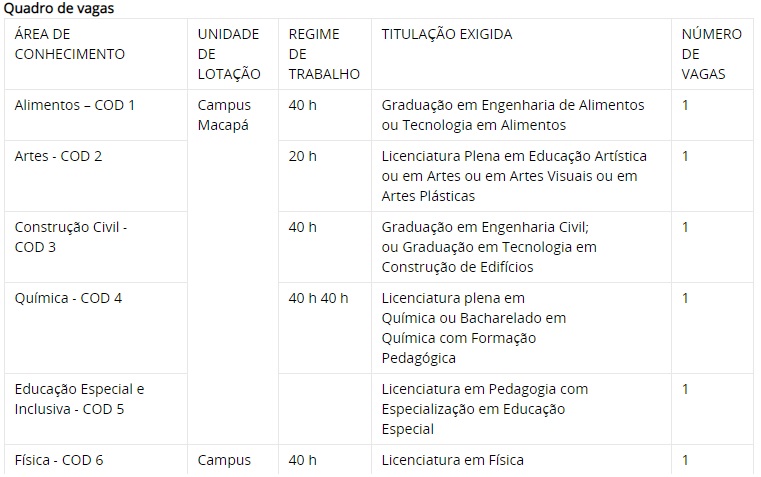This screenshot has height=477, width=761.
Task: Click the 'TITULAÇÃO EXIGIDA' column header
Action: (x=521, y=54)
